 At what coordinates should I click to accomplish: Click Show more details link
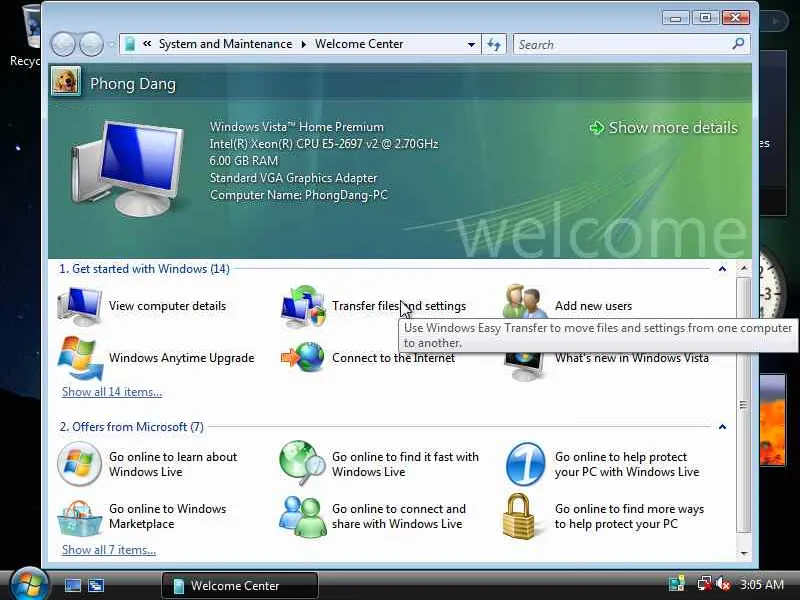tap(663, 128)
